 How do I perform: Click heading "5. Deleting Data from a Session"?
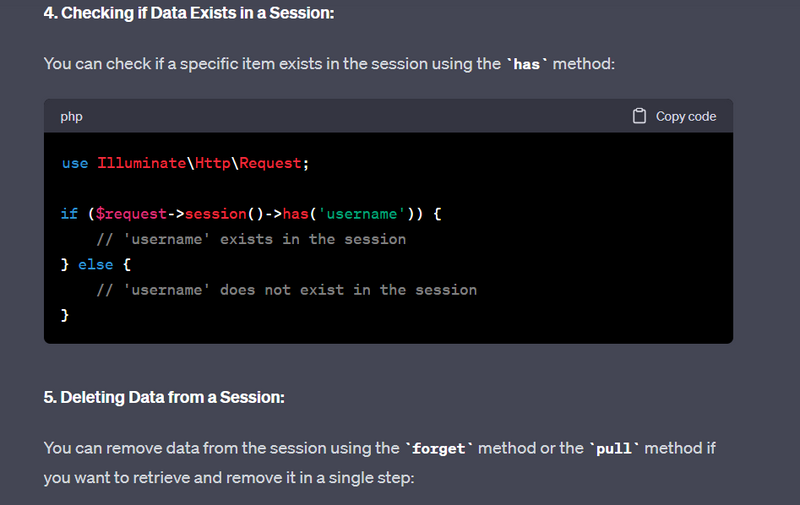[x=164, y=397]
